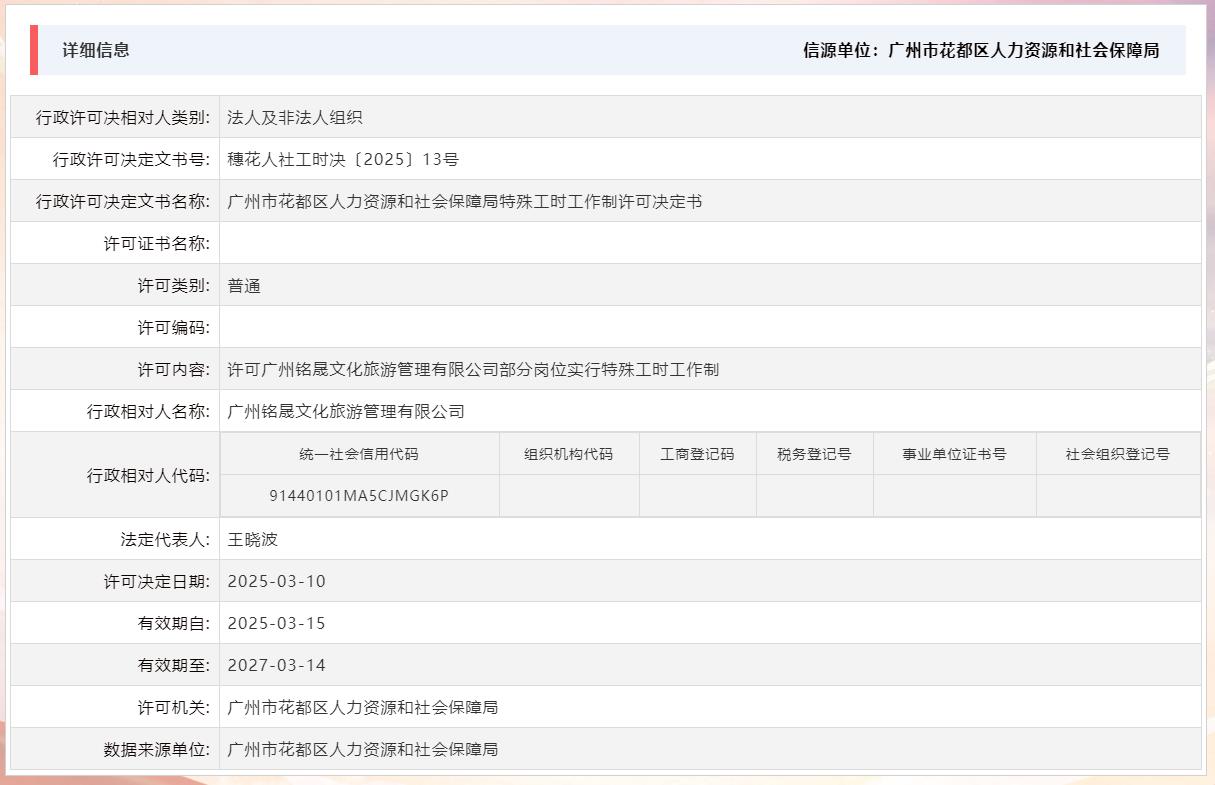Select credit code 91440101MA5CJMGK6P
The width and height of the screenshot is (1215, 785).
point(360,495)
